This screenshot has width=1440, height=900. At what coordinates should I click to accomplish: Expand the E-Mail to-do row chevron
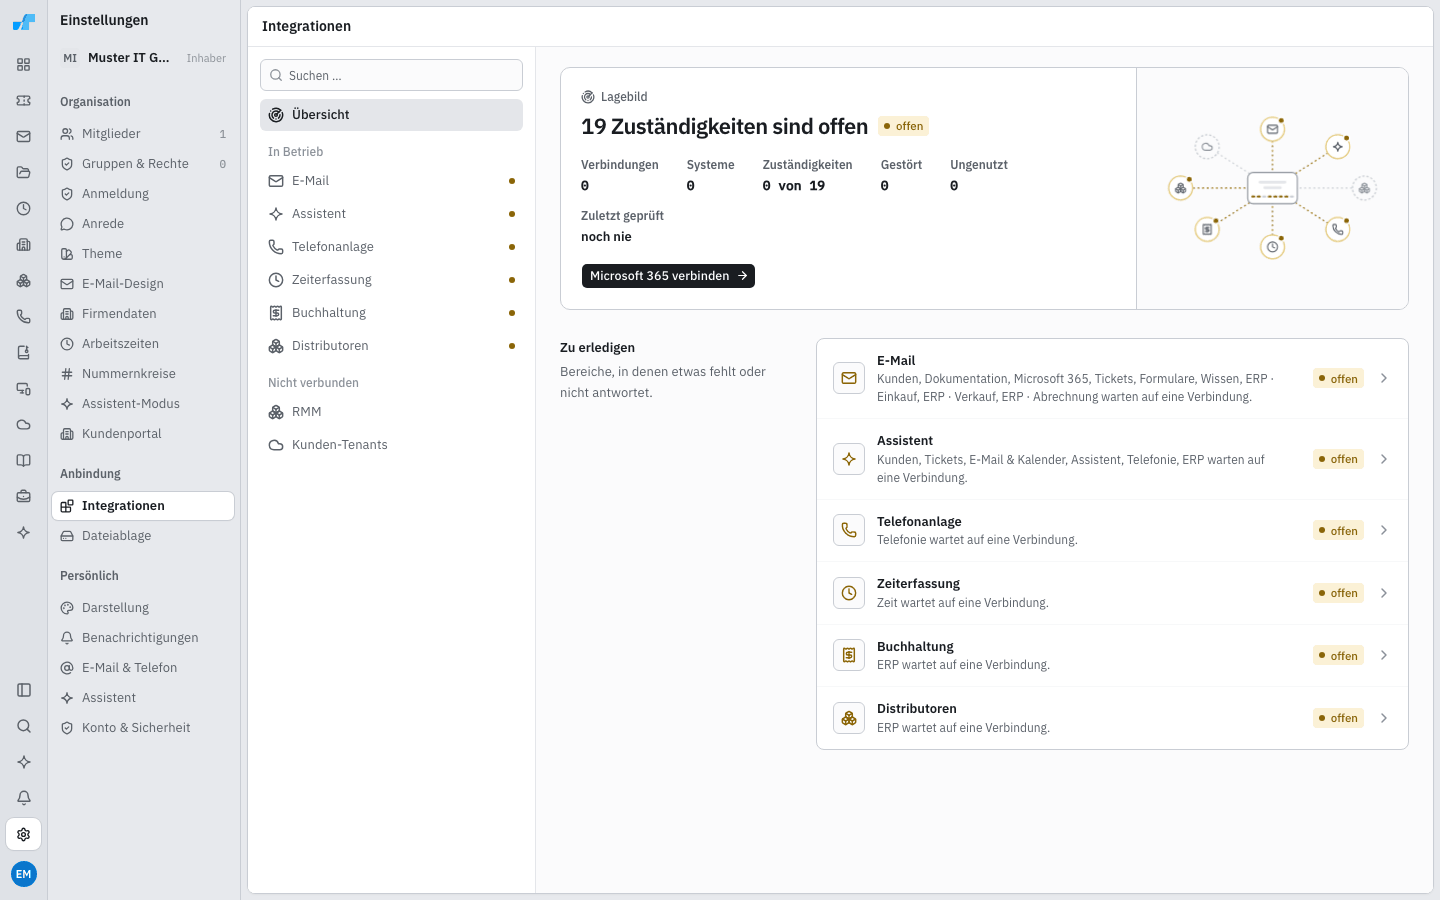coord(1384,378)
